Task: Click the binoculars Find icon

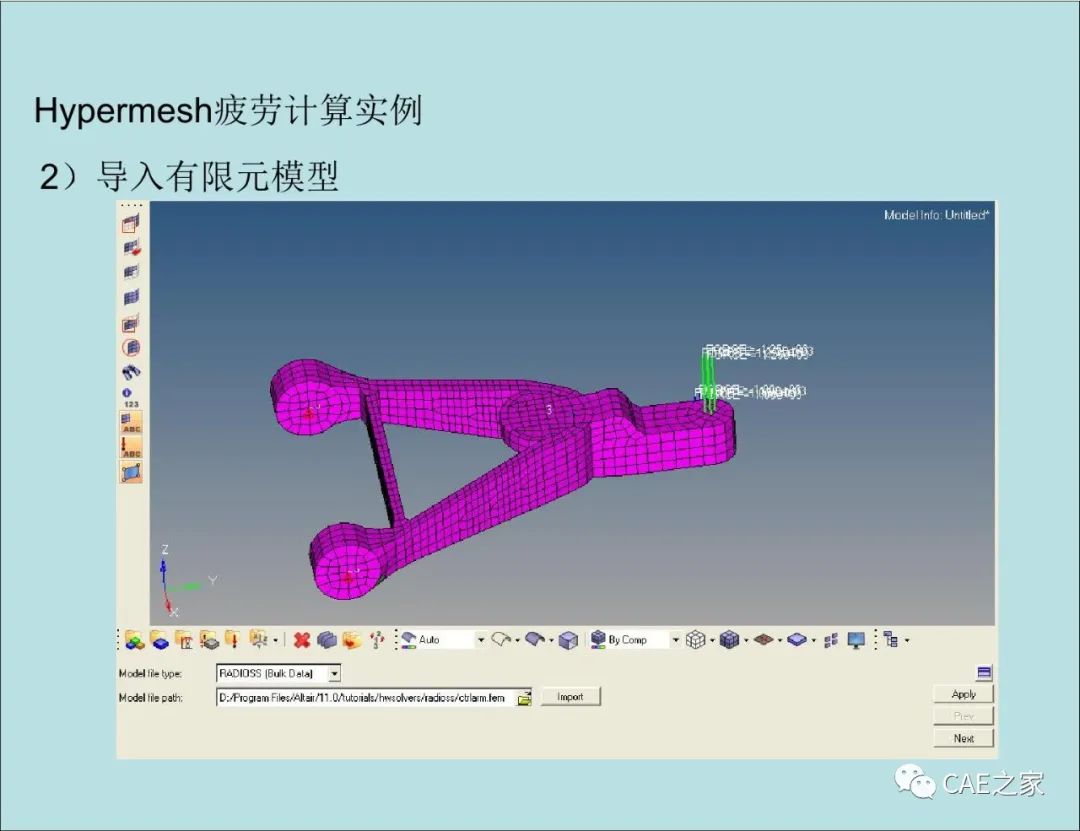Action: [131, 373]
